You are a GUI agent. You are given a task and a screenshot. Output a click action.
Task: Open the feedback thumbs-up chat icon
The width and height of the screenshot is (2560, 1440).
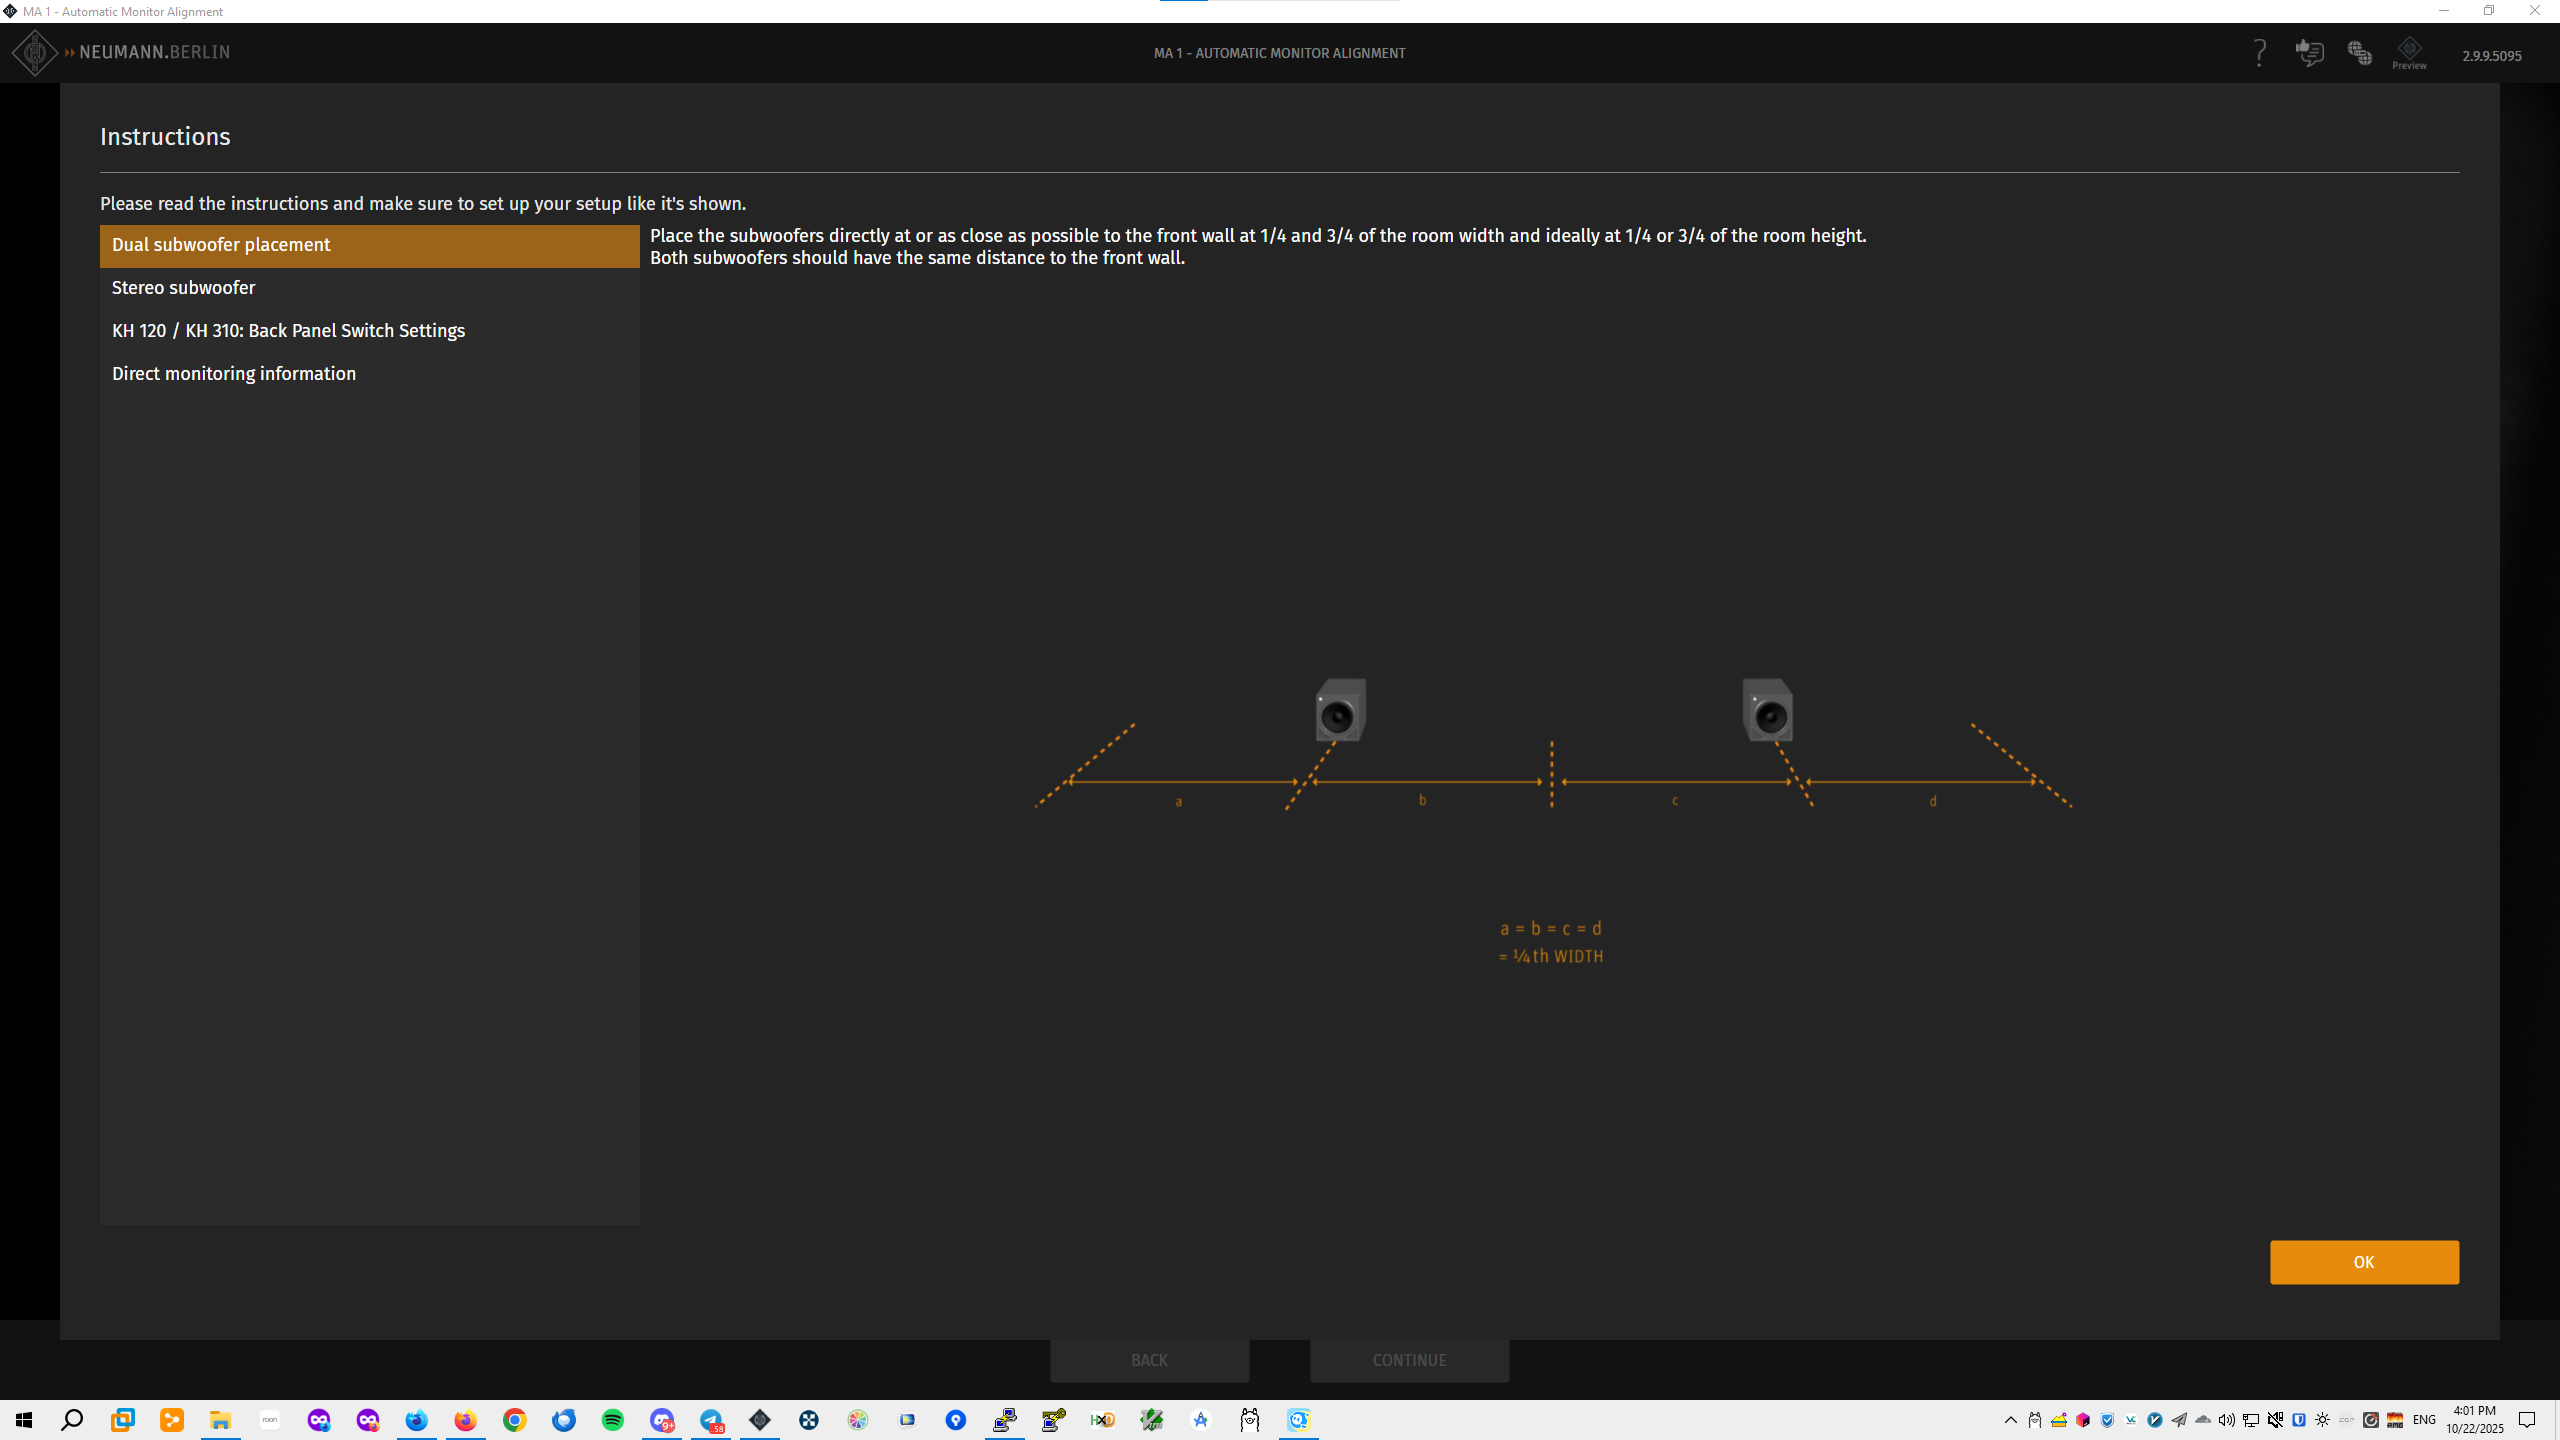[x=2309, y=52]
